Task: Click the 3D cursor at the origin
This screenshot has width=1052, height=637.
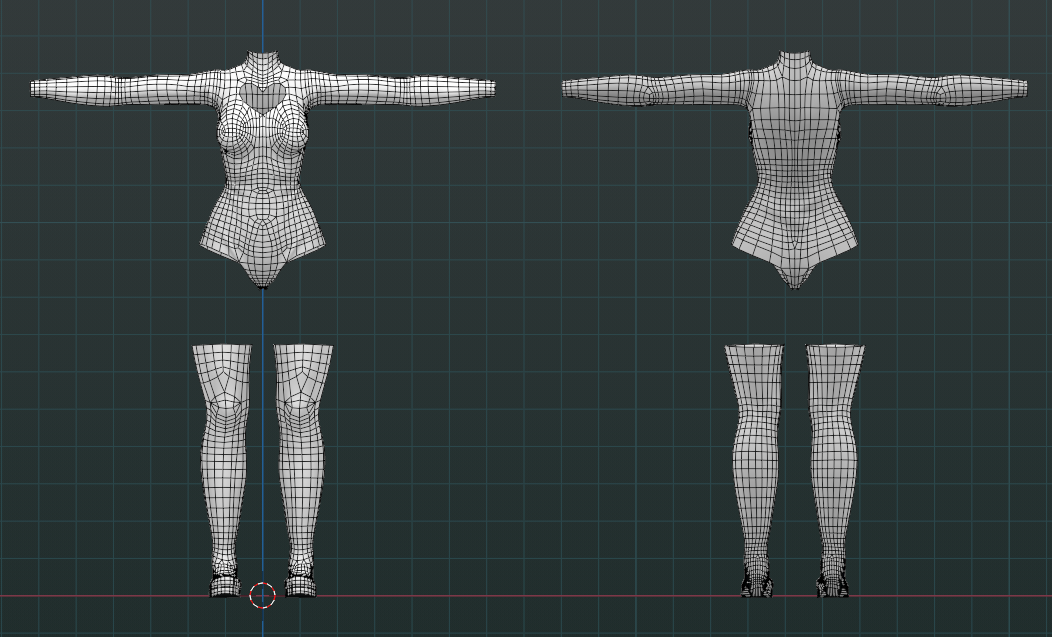Action: pos(262,595)
